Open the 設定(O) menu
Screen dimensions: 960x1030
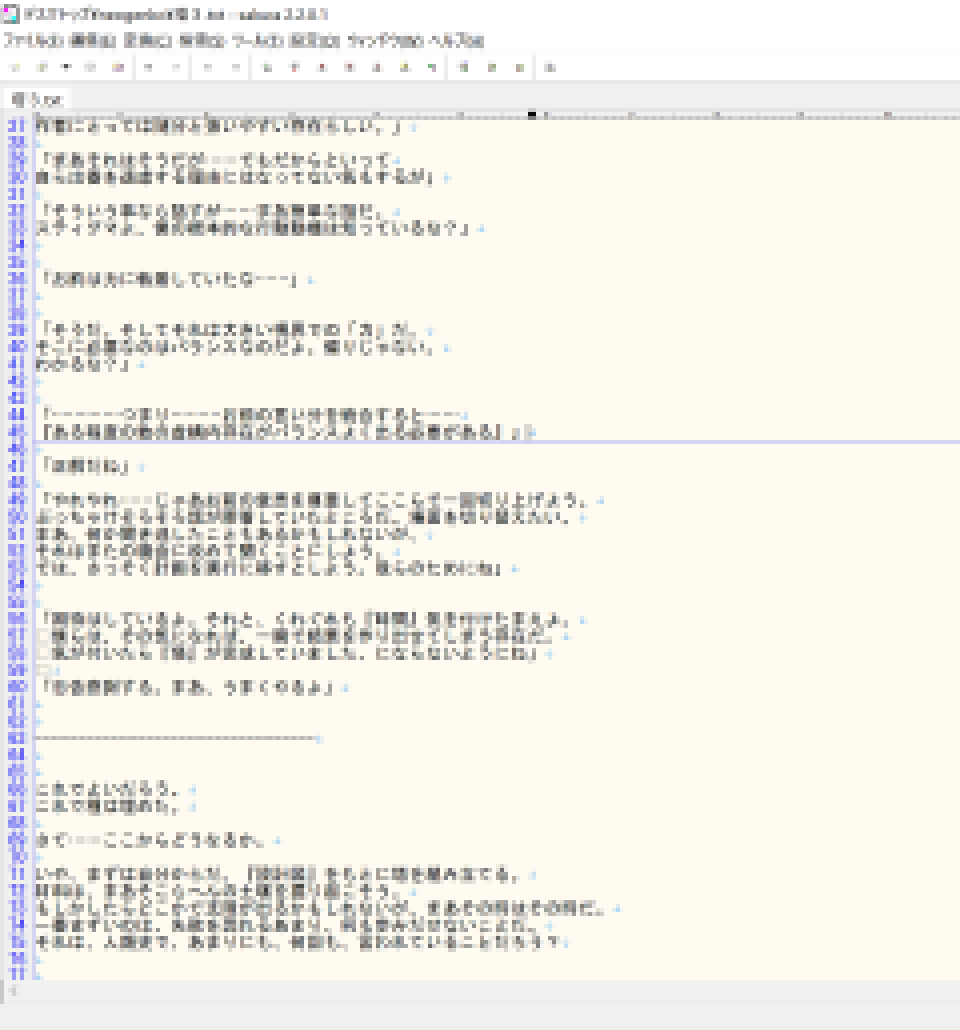coord(315,41)
